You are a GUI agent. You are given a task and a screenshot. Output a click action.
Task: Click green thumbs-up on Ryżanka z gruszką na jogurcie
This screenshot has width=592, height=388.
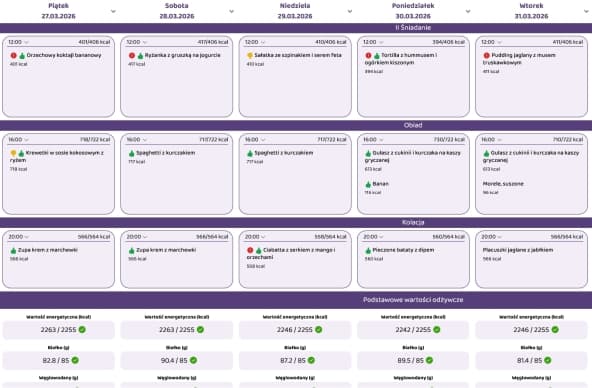tap(140, 55)
